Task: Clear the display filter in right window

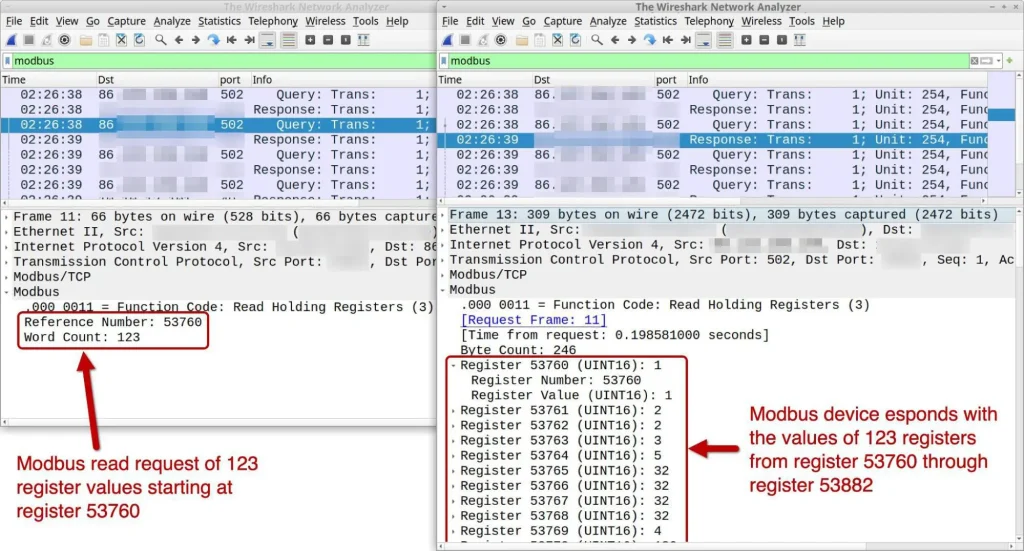Action: click(x=973, y=61)
